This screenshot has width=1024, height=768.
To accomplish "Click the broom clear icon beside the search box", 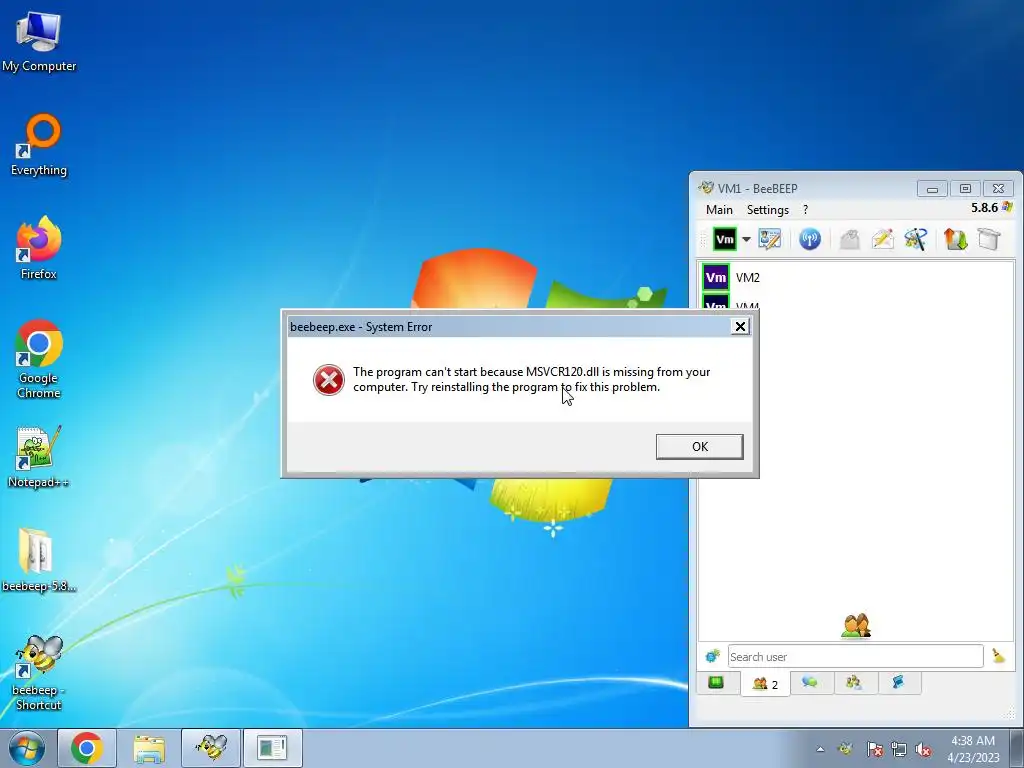I will [x=999, y=656].
